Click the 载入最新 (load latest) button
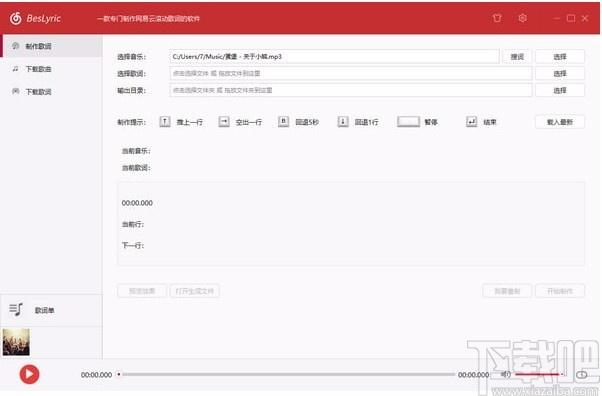This screenshot has height=396, width=602. (x=560, y=122)
